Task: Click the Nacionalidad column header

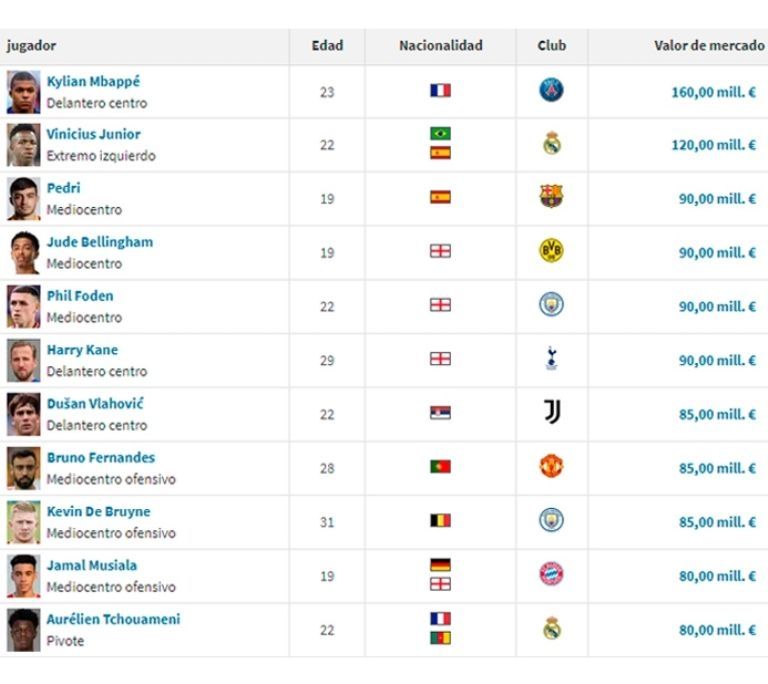Action: pos(440,46)
